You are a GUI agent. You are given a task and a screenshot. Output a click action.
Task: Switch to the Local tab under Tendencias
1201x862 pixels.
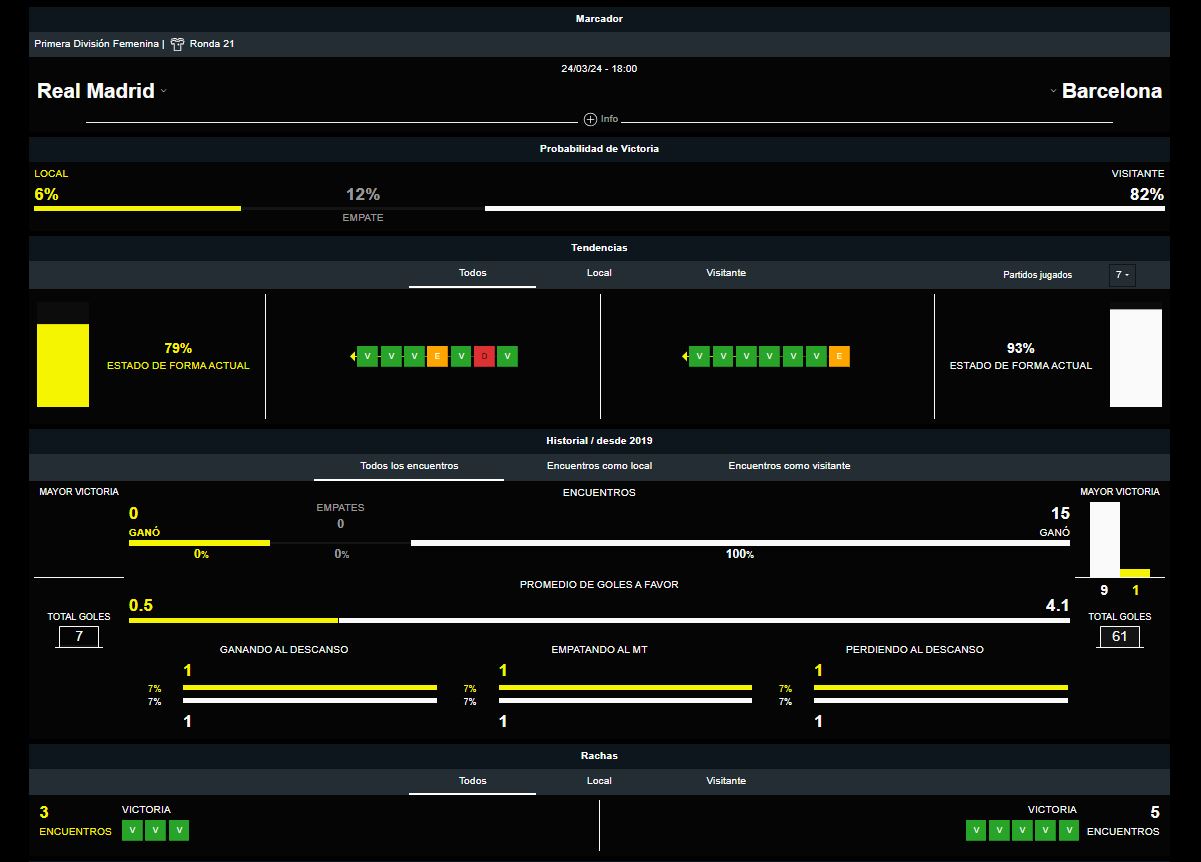click(599, 273)
